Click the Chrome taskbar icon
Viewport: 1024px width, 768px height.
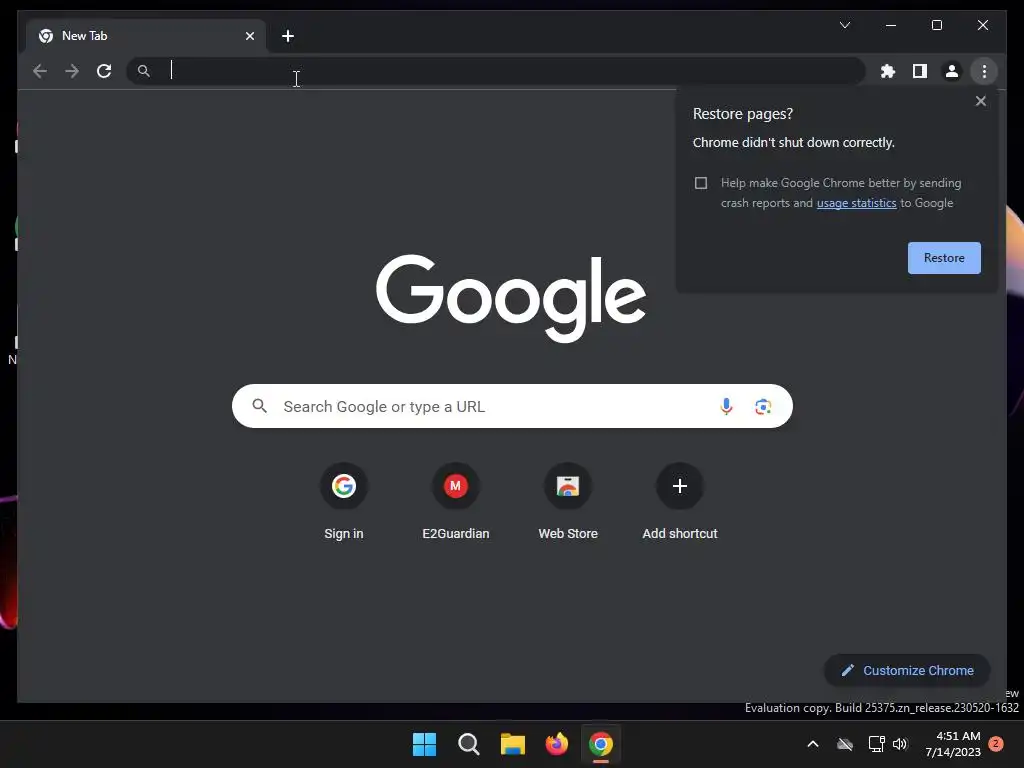(600, 744)
